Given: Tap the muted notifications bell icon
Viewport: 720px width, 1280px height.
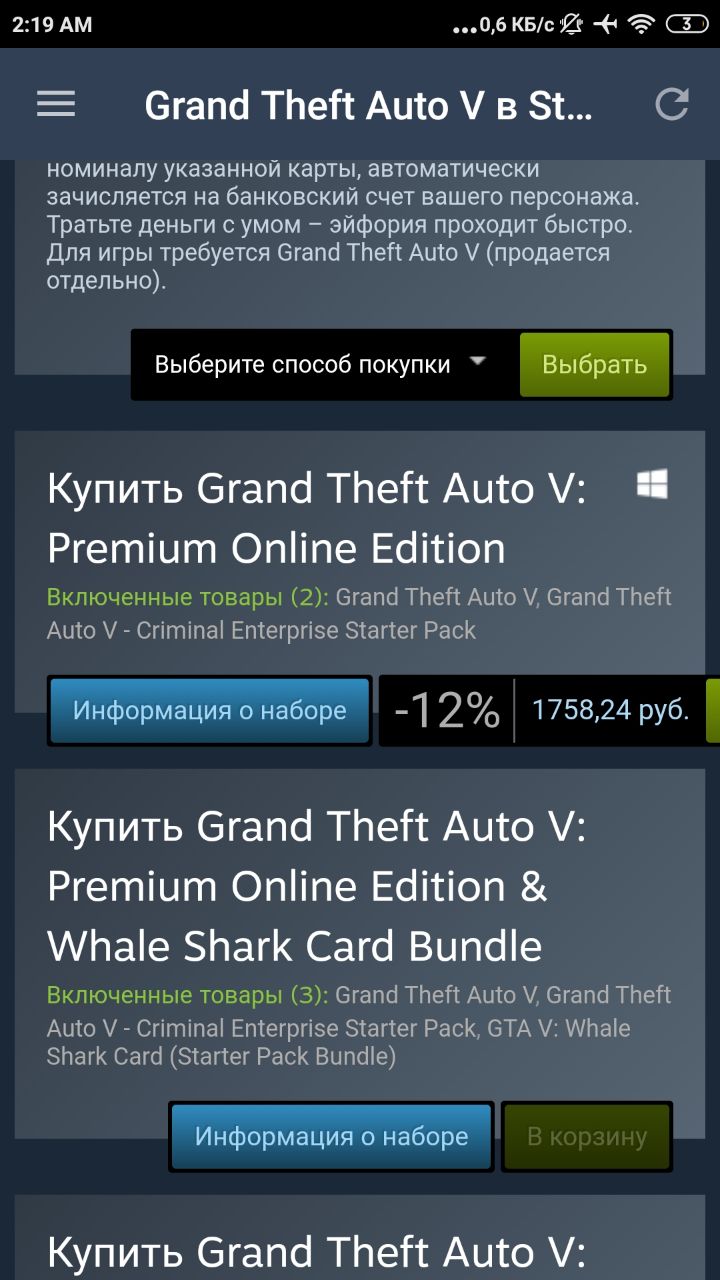Looking at the screenshot, I should (571, 24).
